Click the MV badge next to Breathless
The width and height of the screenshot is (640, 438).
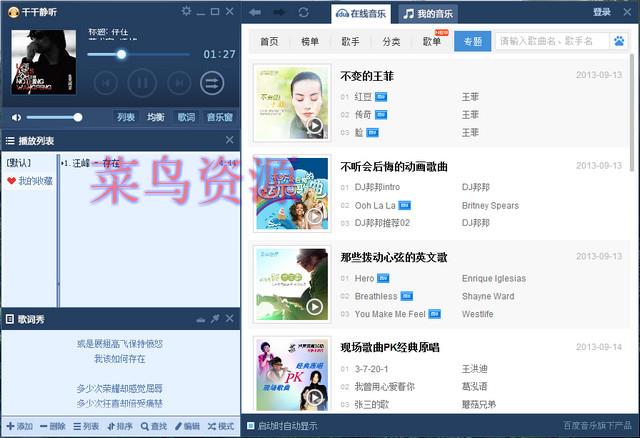coord(407,296)
